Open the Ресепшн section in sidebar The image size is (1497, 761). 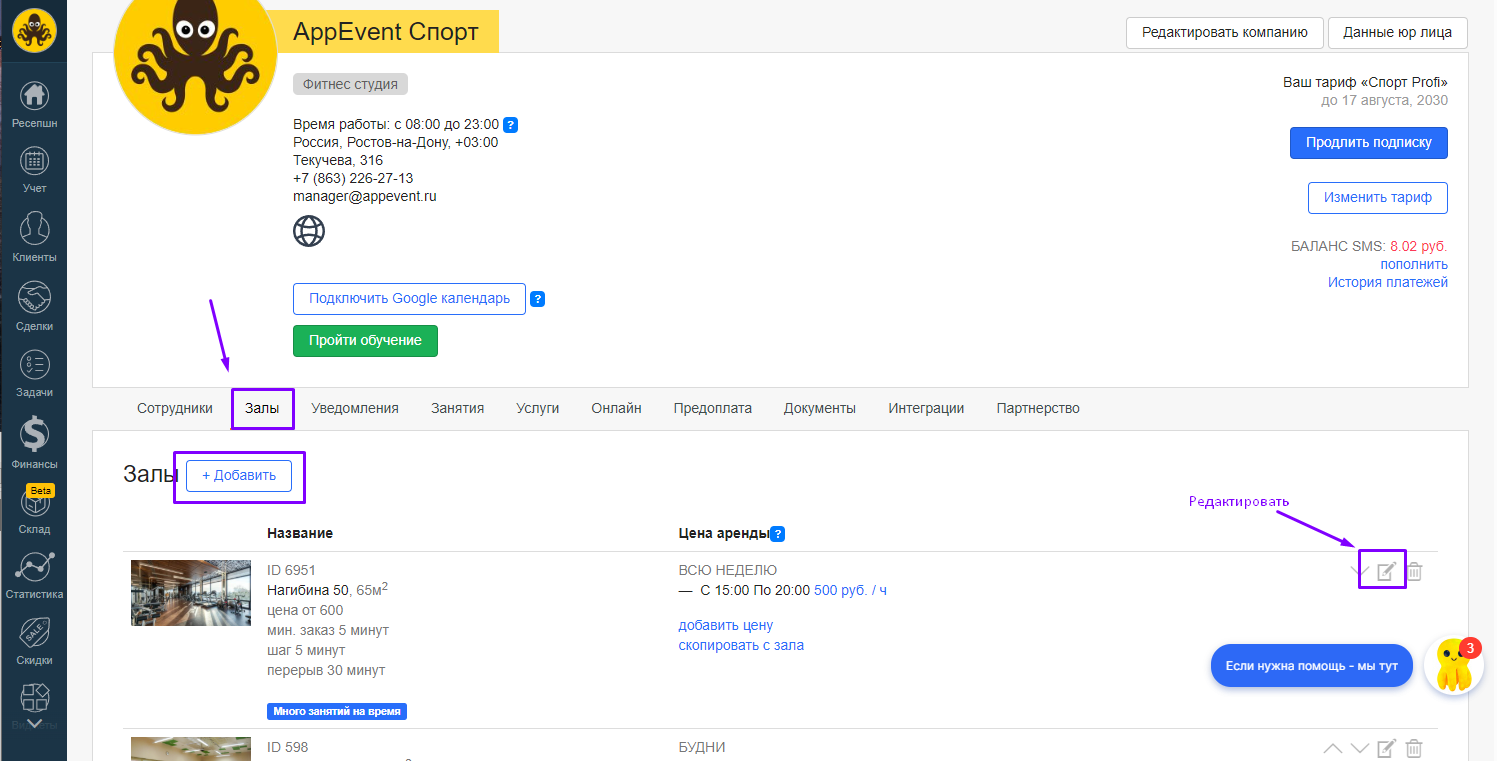(34, 104)
